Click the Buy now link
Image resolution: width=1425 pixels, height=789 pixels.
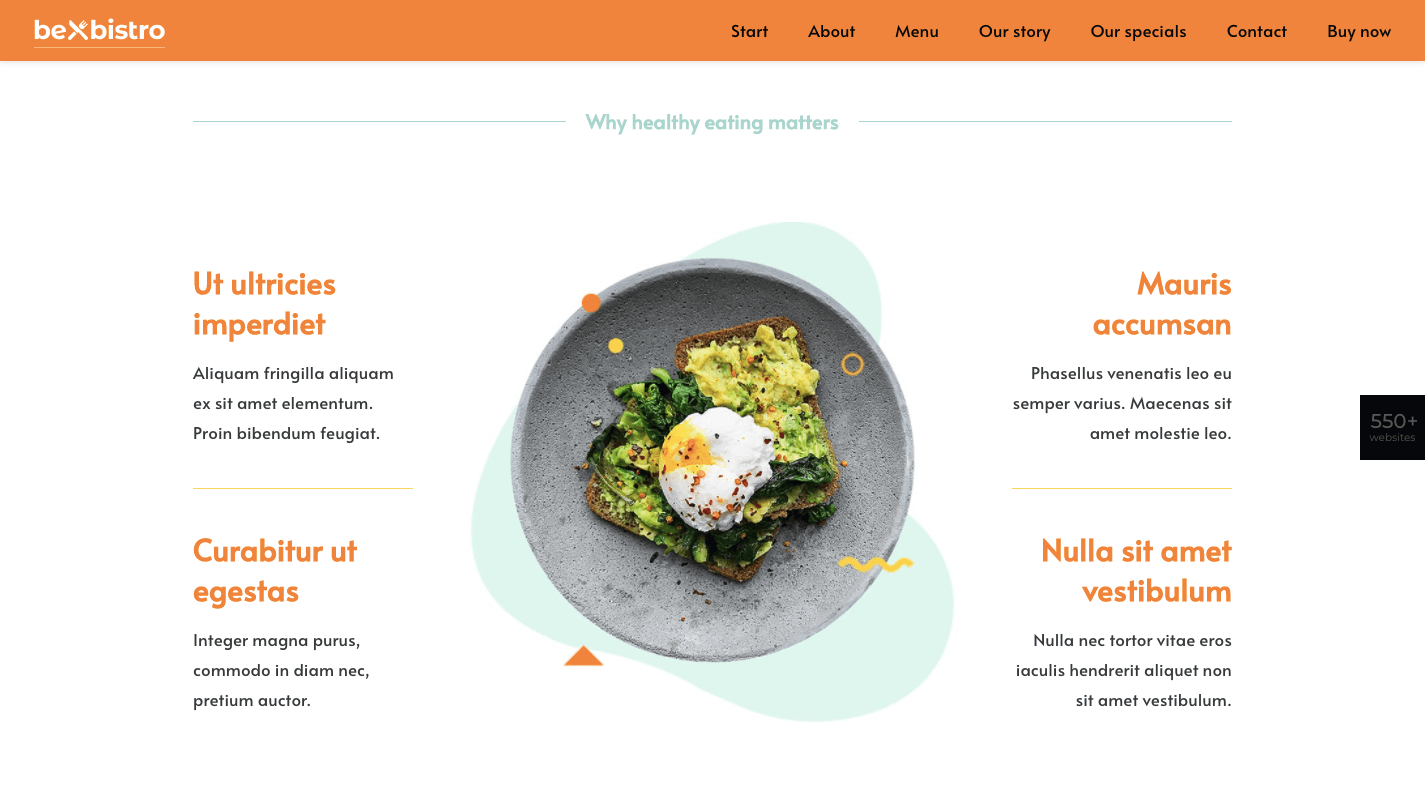(x=1358, y=31)
